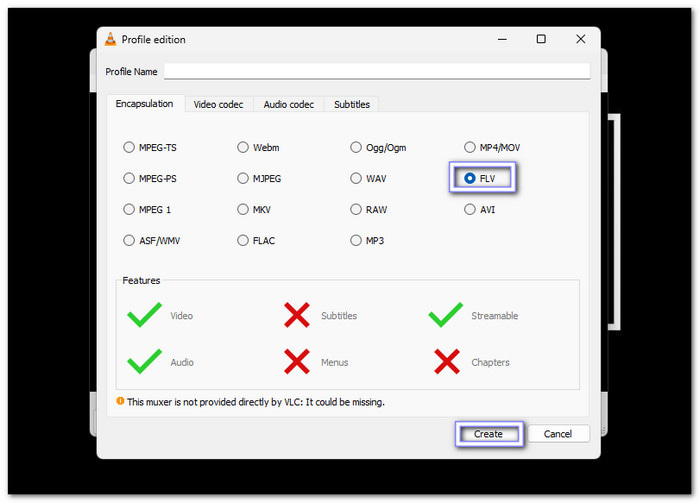Switch to the Video codec tab
The height and width of the screenshot is (503, 700).
218,104
